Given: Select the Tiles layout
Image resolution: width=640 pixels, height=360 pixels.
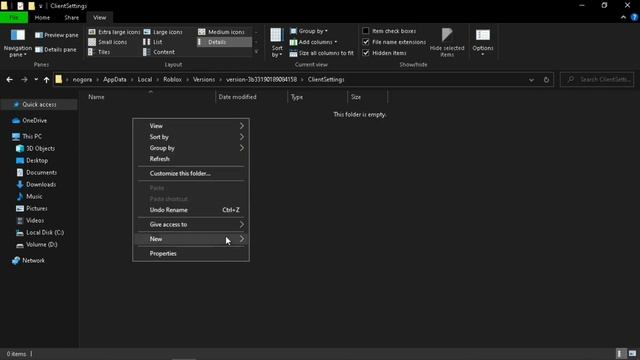Looking at the screenshot, I should click(99, 52).
